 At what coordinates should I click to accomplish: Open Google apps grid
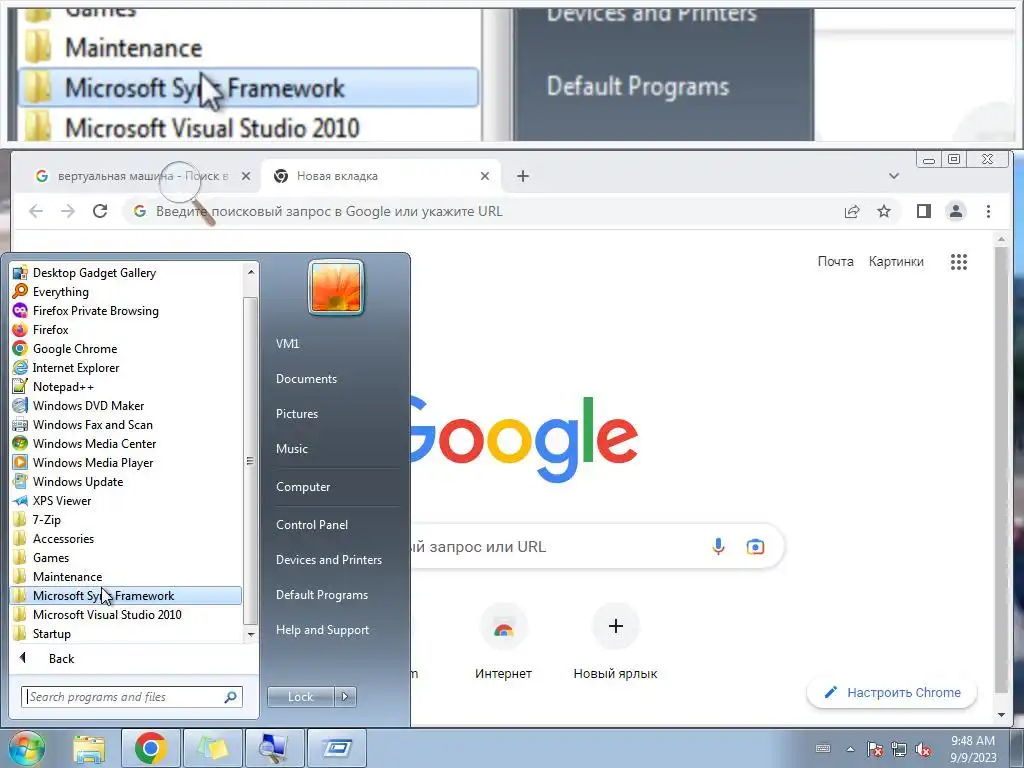pyautogui.click(x=959, y=262)
